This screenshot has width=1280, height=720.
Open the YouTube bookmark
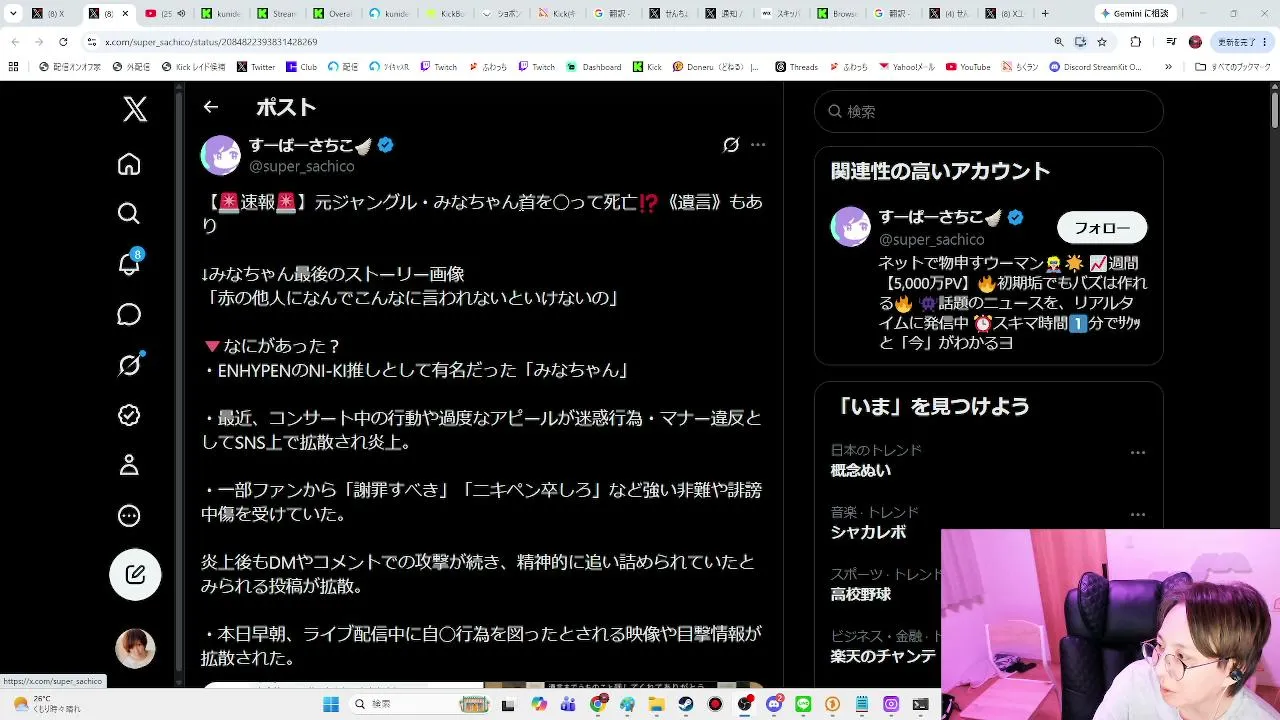[x=968, y=67]
